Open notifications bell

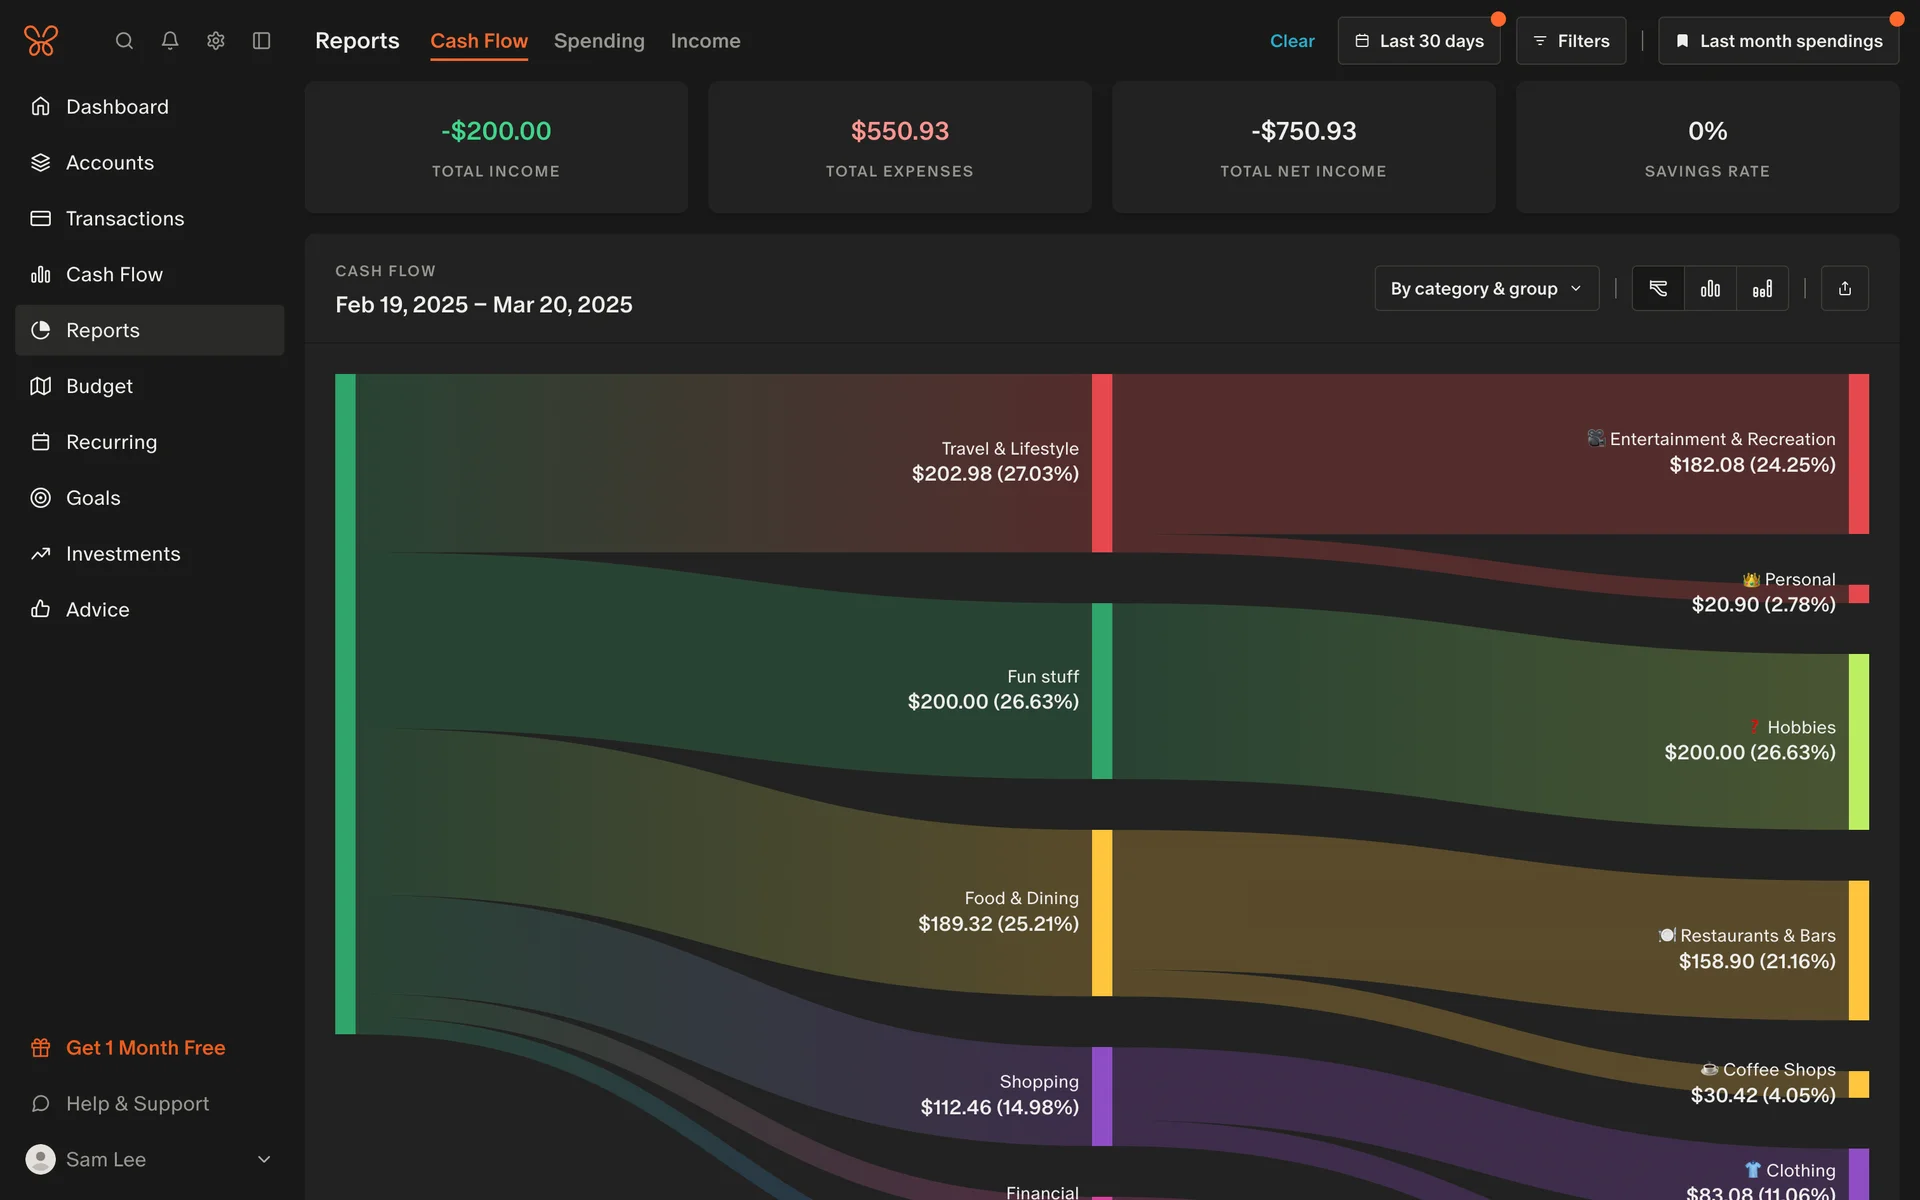(170, 41)
